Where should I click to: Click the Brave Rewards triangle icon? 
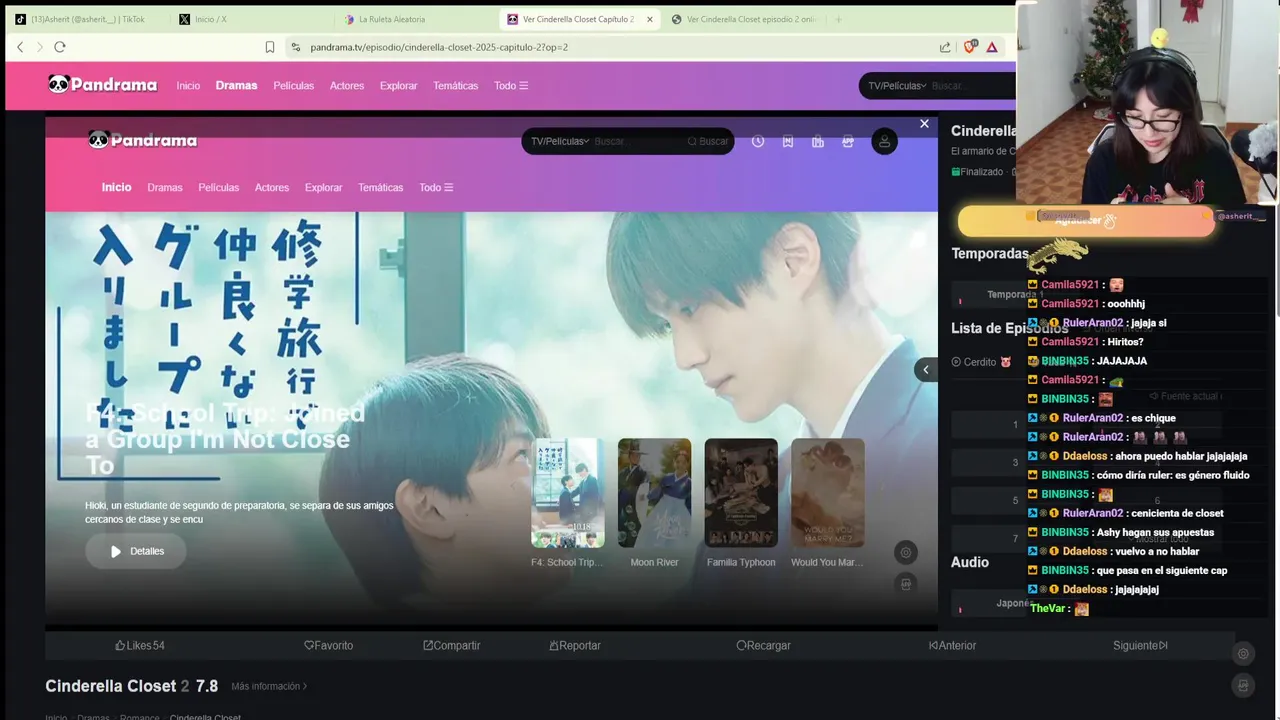pyautogui.click(x=992, y=47)
